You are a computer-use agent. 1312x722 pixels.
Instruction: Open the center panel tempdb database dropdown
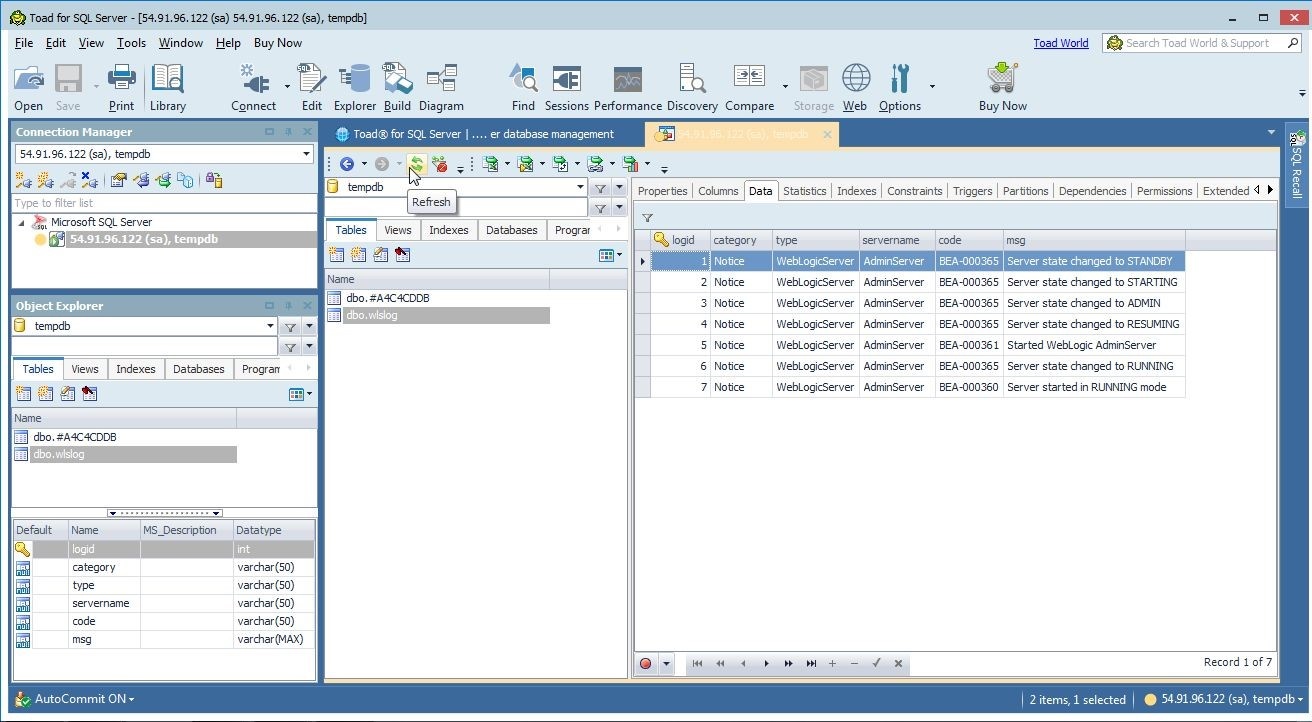[580, 187]
